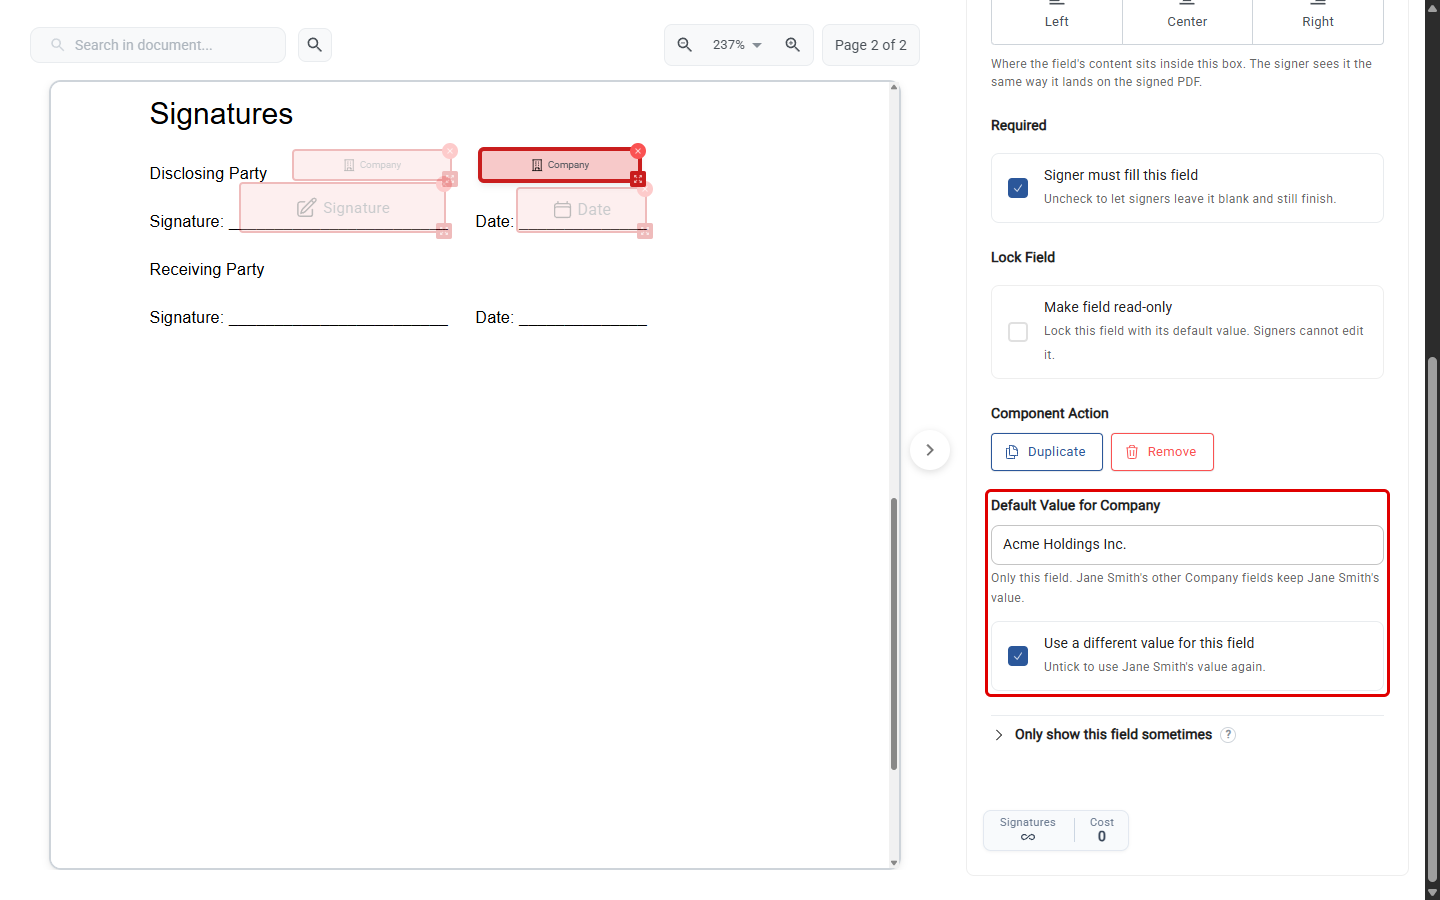Click the Duplicate button
This screenshot has width=1440, height=900.
[1047, 452]
